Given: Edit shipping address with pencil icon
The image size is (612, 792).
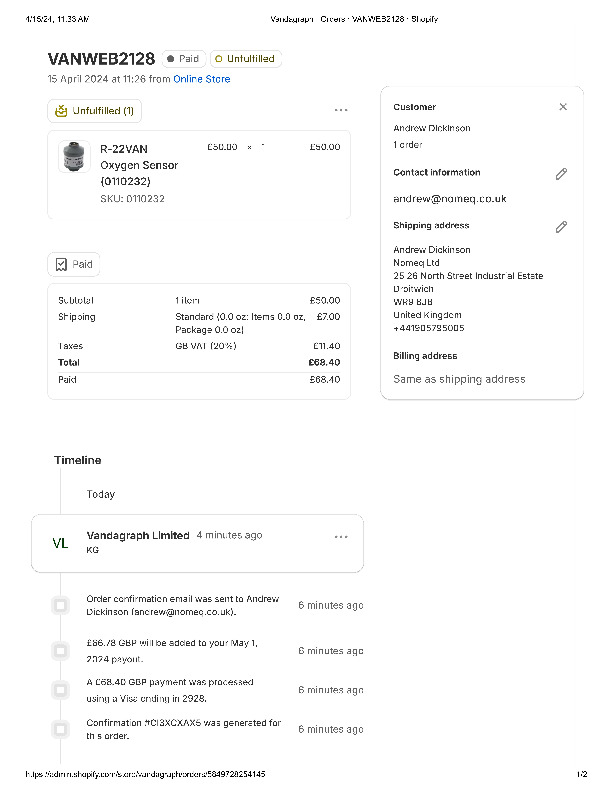Looking at the screenshot, I should (561, 227).
